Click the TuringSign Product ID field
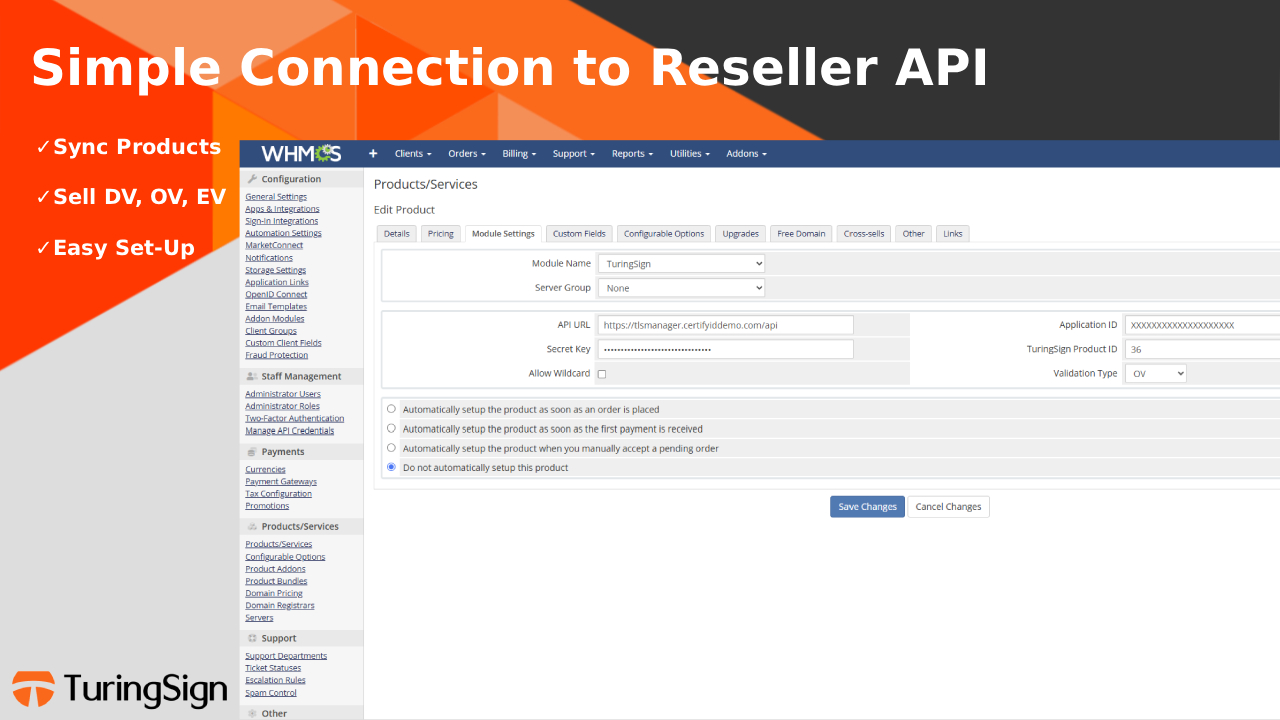Screen dimensions: 1280x720 (x=1202, y=349)
